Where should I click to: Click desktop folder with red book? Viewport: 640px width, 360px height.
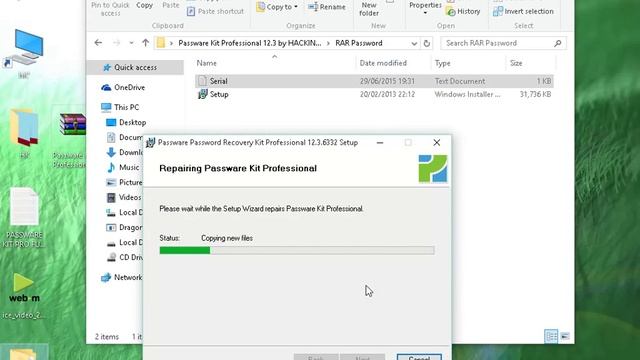click(24, 133)
